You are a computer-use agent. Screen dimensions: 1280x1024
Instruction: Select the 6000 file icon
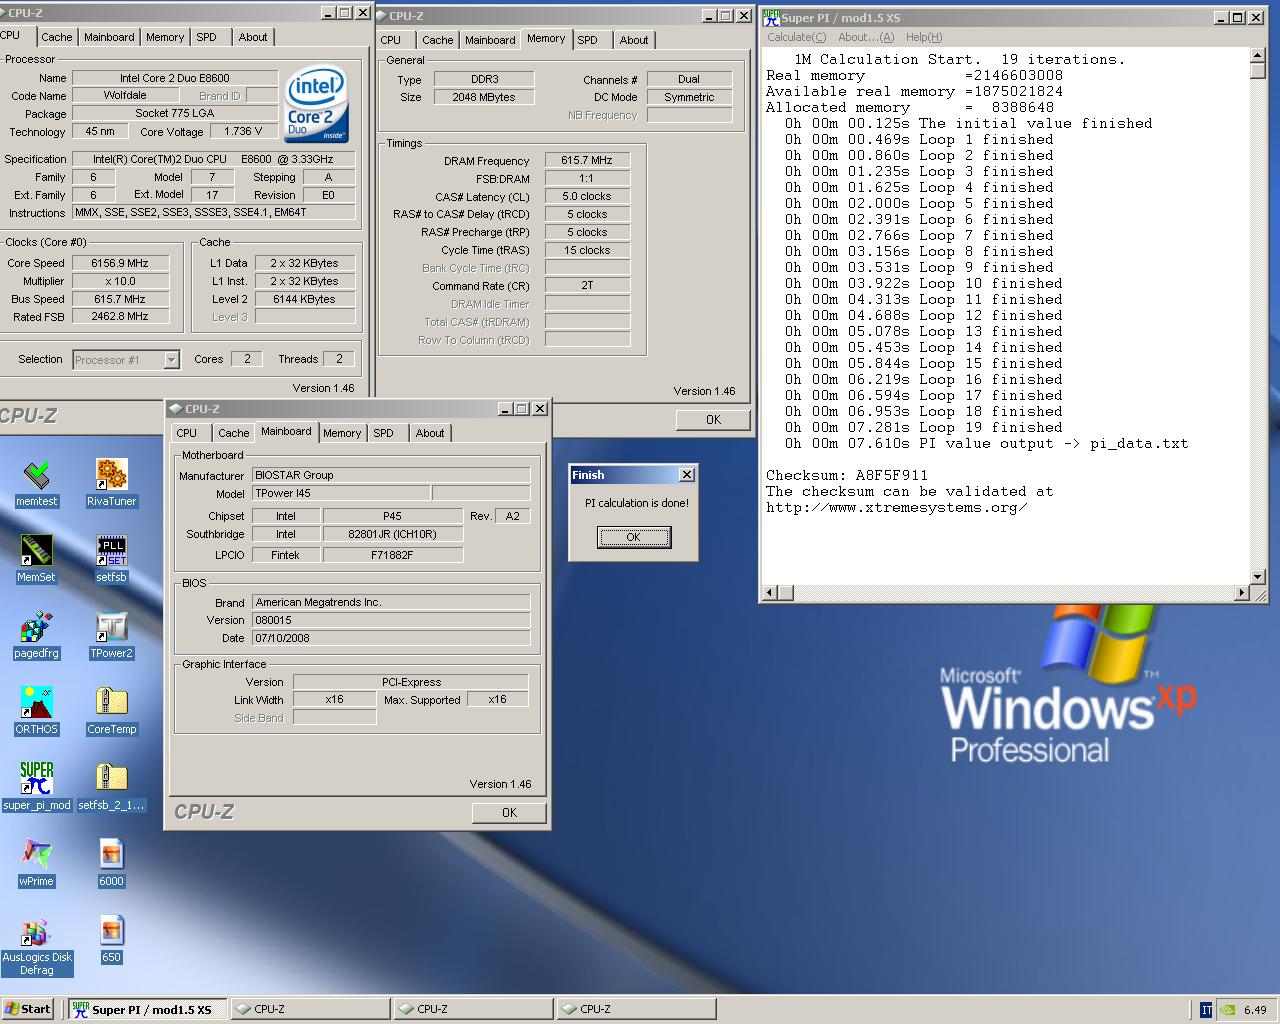point(112,863)
